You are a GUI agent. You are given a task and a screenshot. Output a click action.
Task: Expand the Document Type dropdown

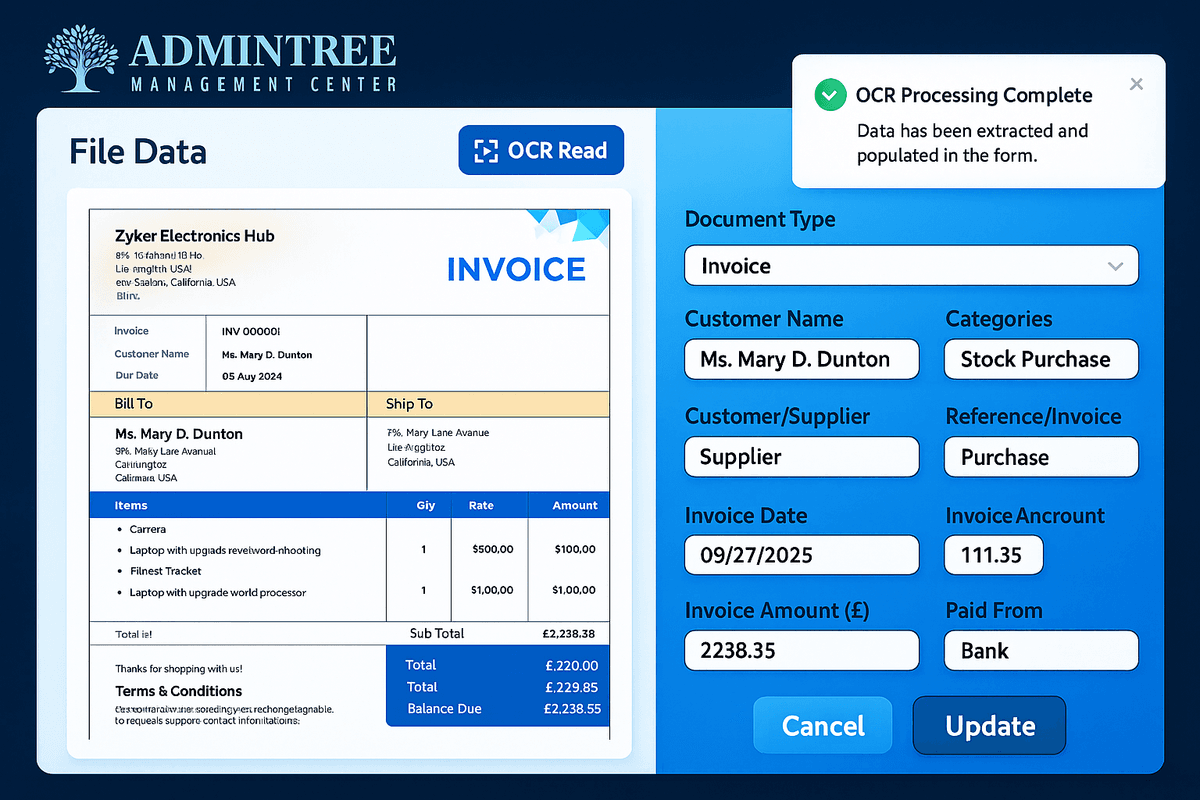click(x=911, y=266)
